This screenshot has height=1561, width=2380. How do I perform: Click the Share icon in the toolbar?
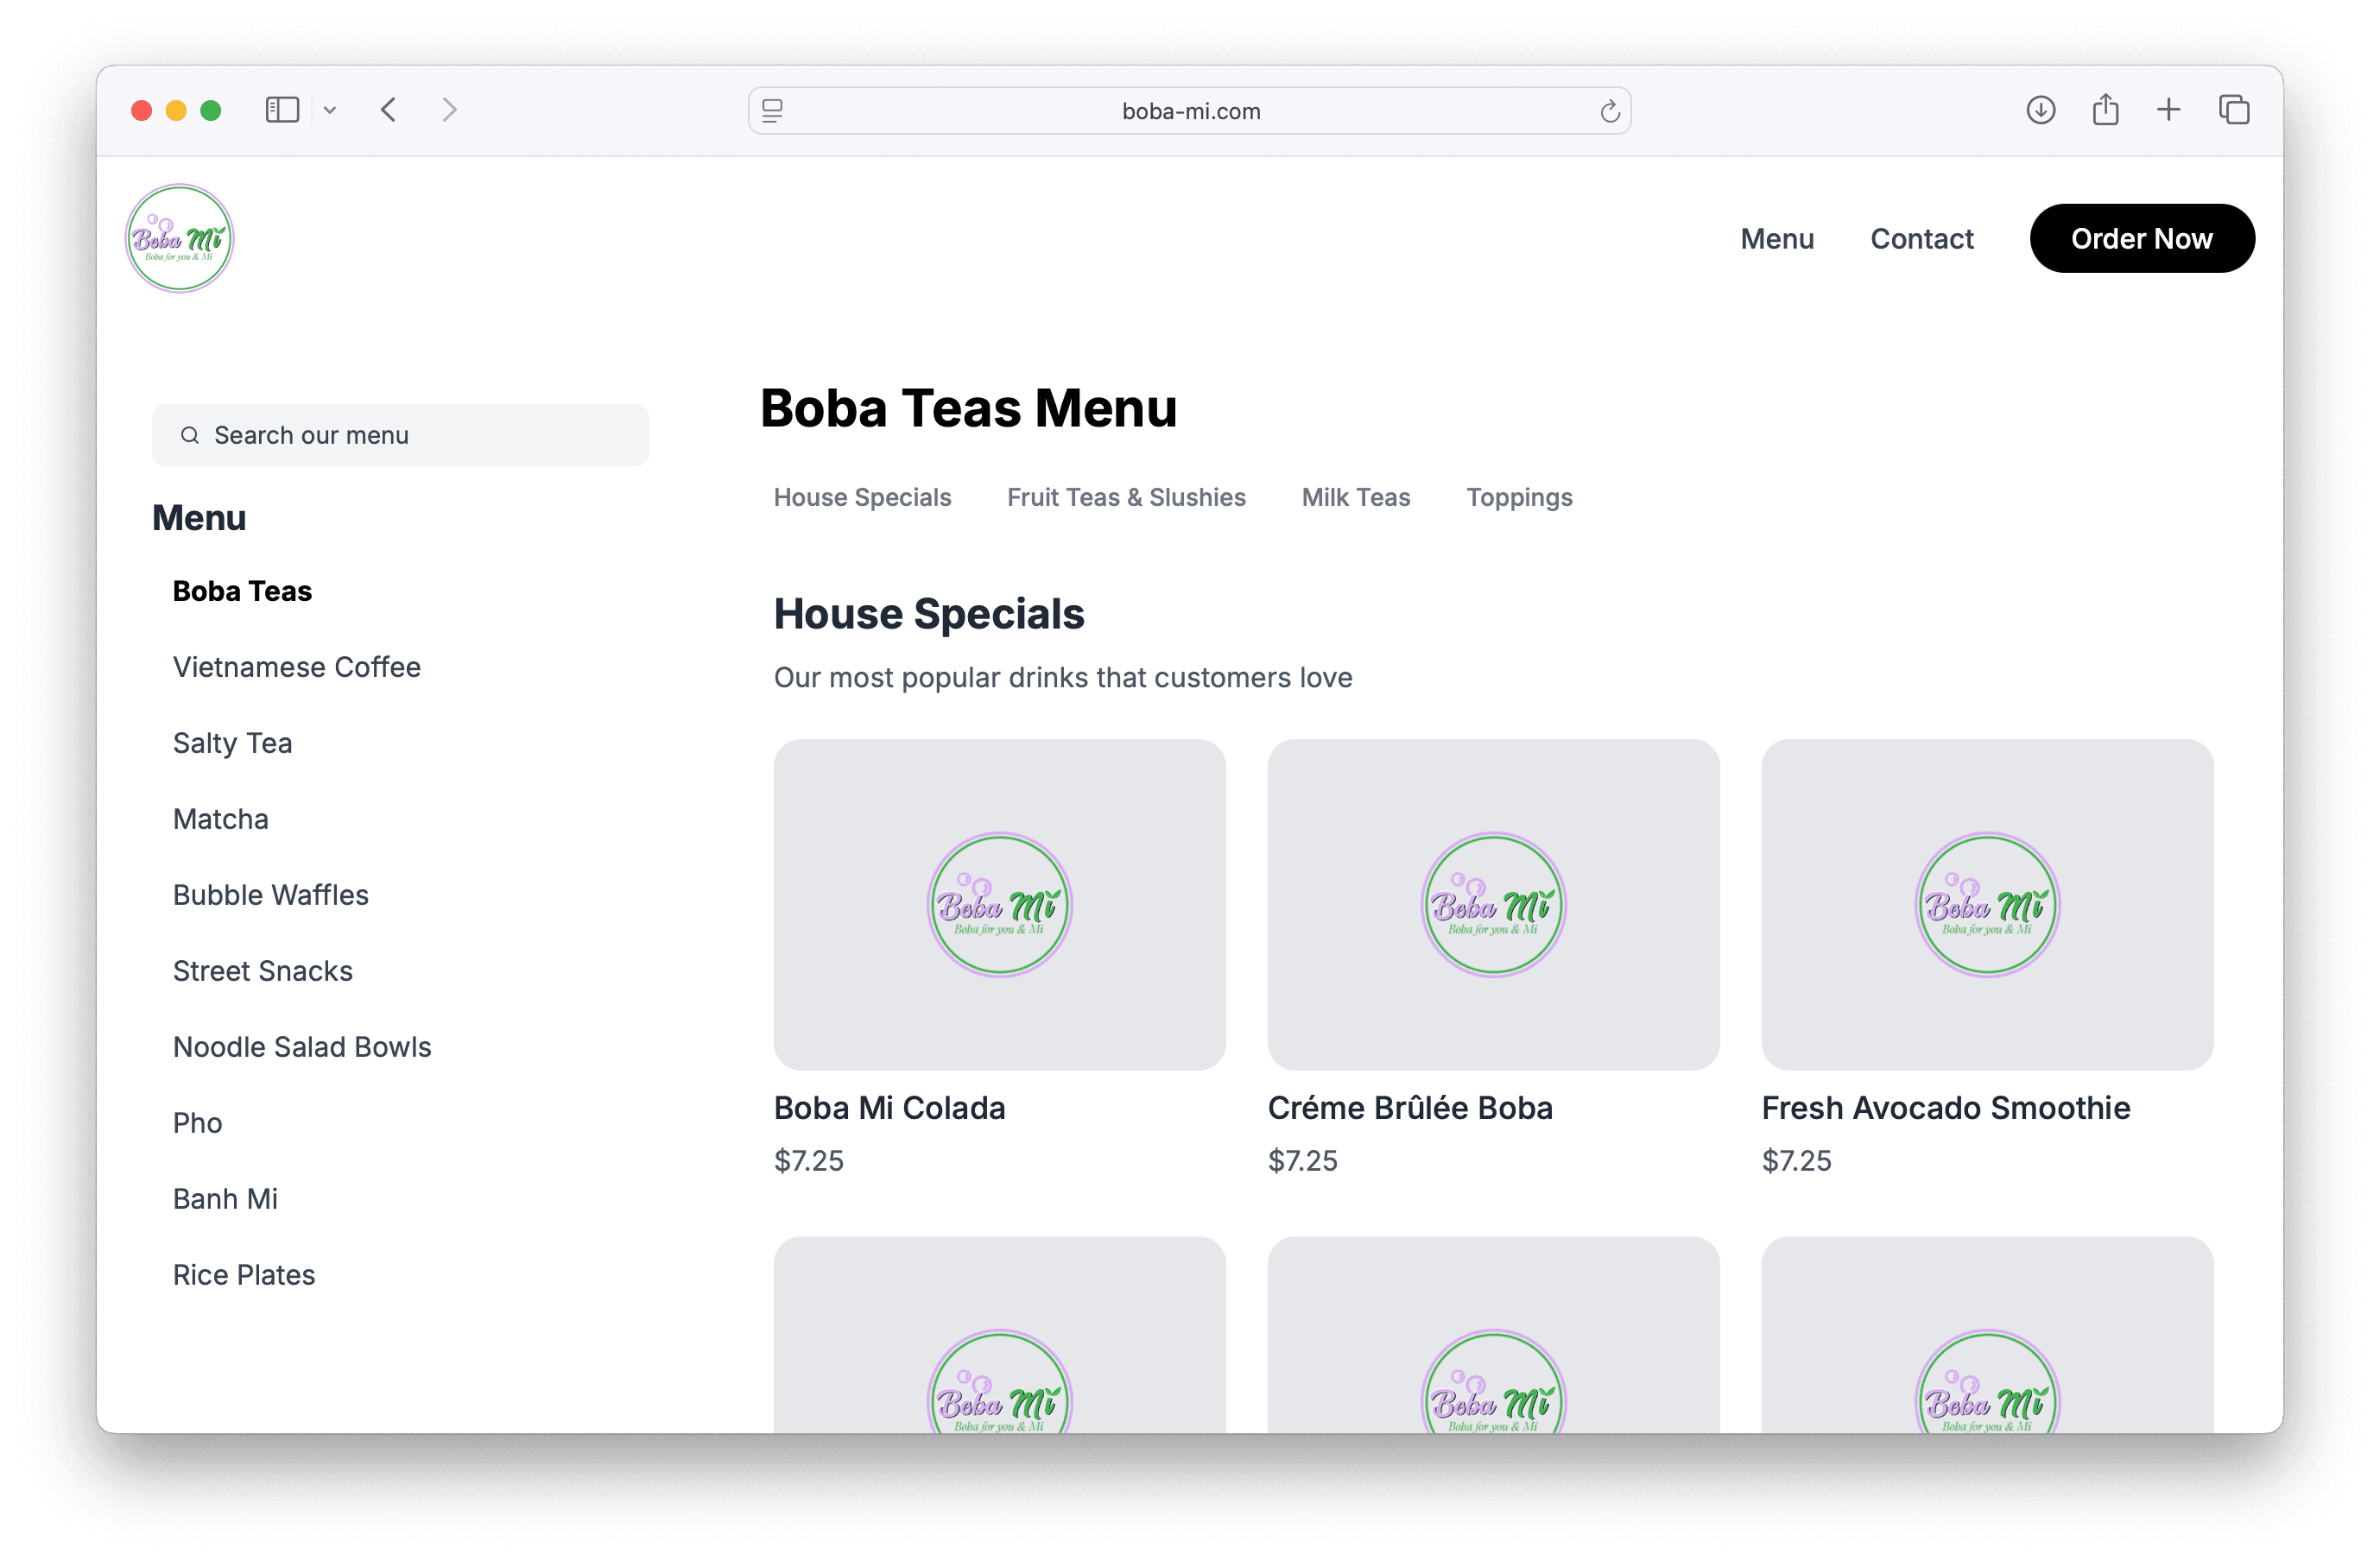tap(2105, 109)
